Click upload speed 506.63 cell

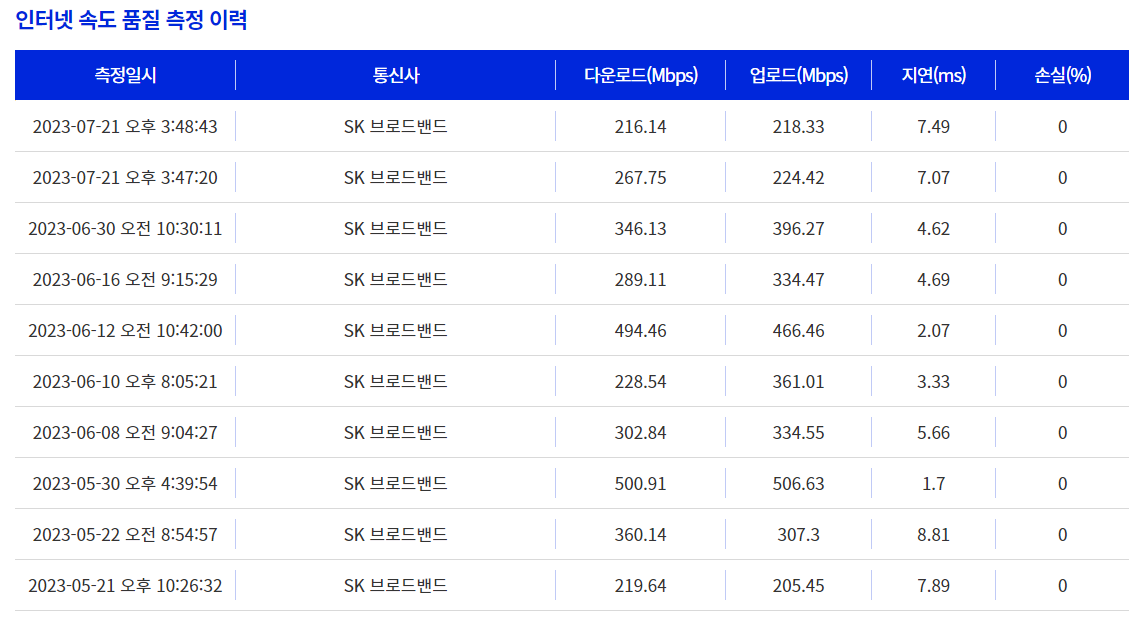pos(798,483)
